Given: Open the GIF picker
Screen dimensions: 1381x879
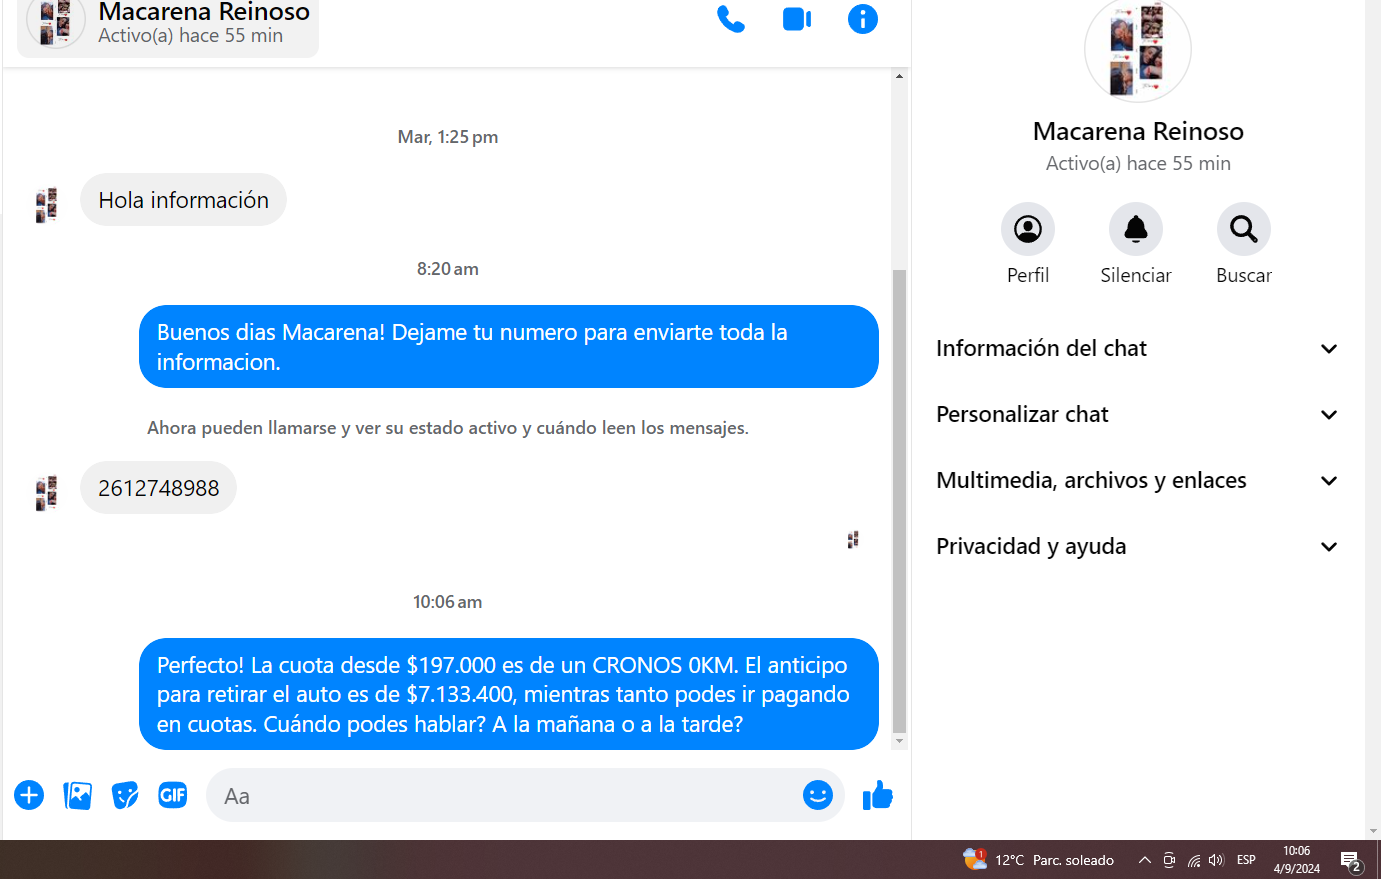Looking at the screenshot, I should 173,795.
